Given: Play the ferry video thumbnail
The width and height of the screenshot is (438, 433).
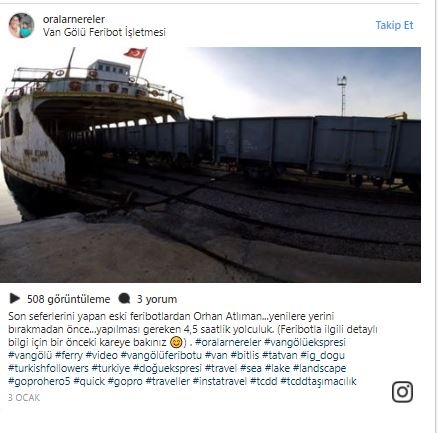Looking at the screenshot, I should click(210, 165).
